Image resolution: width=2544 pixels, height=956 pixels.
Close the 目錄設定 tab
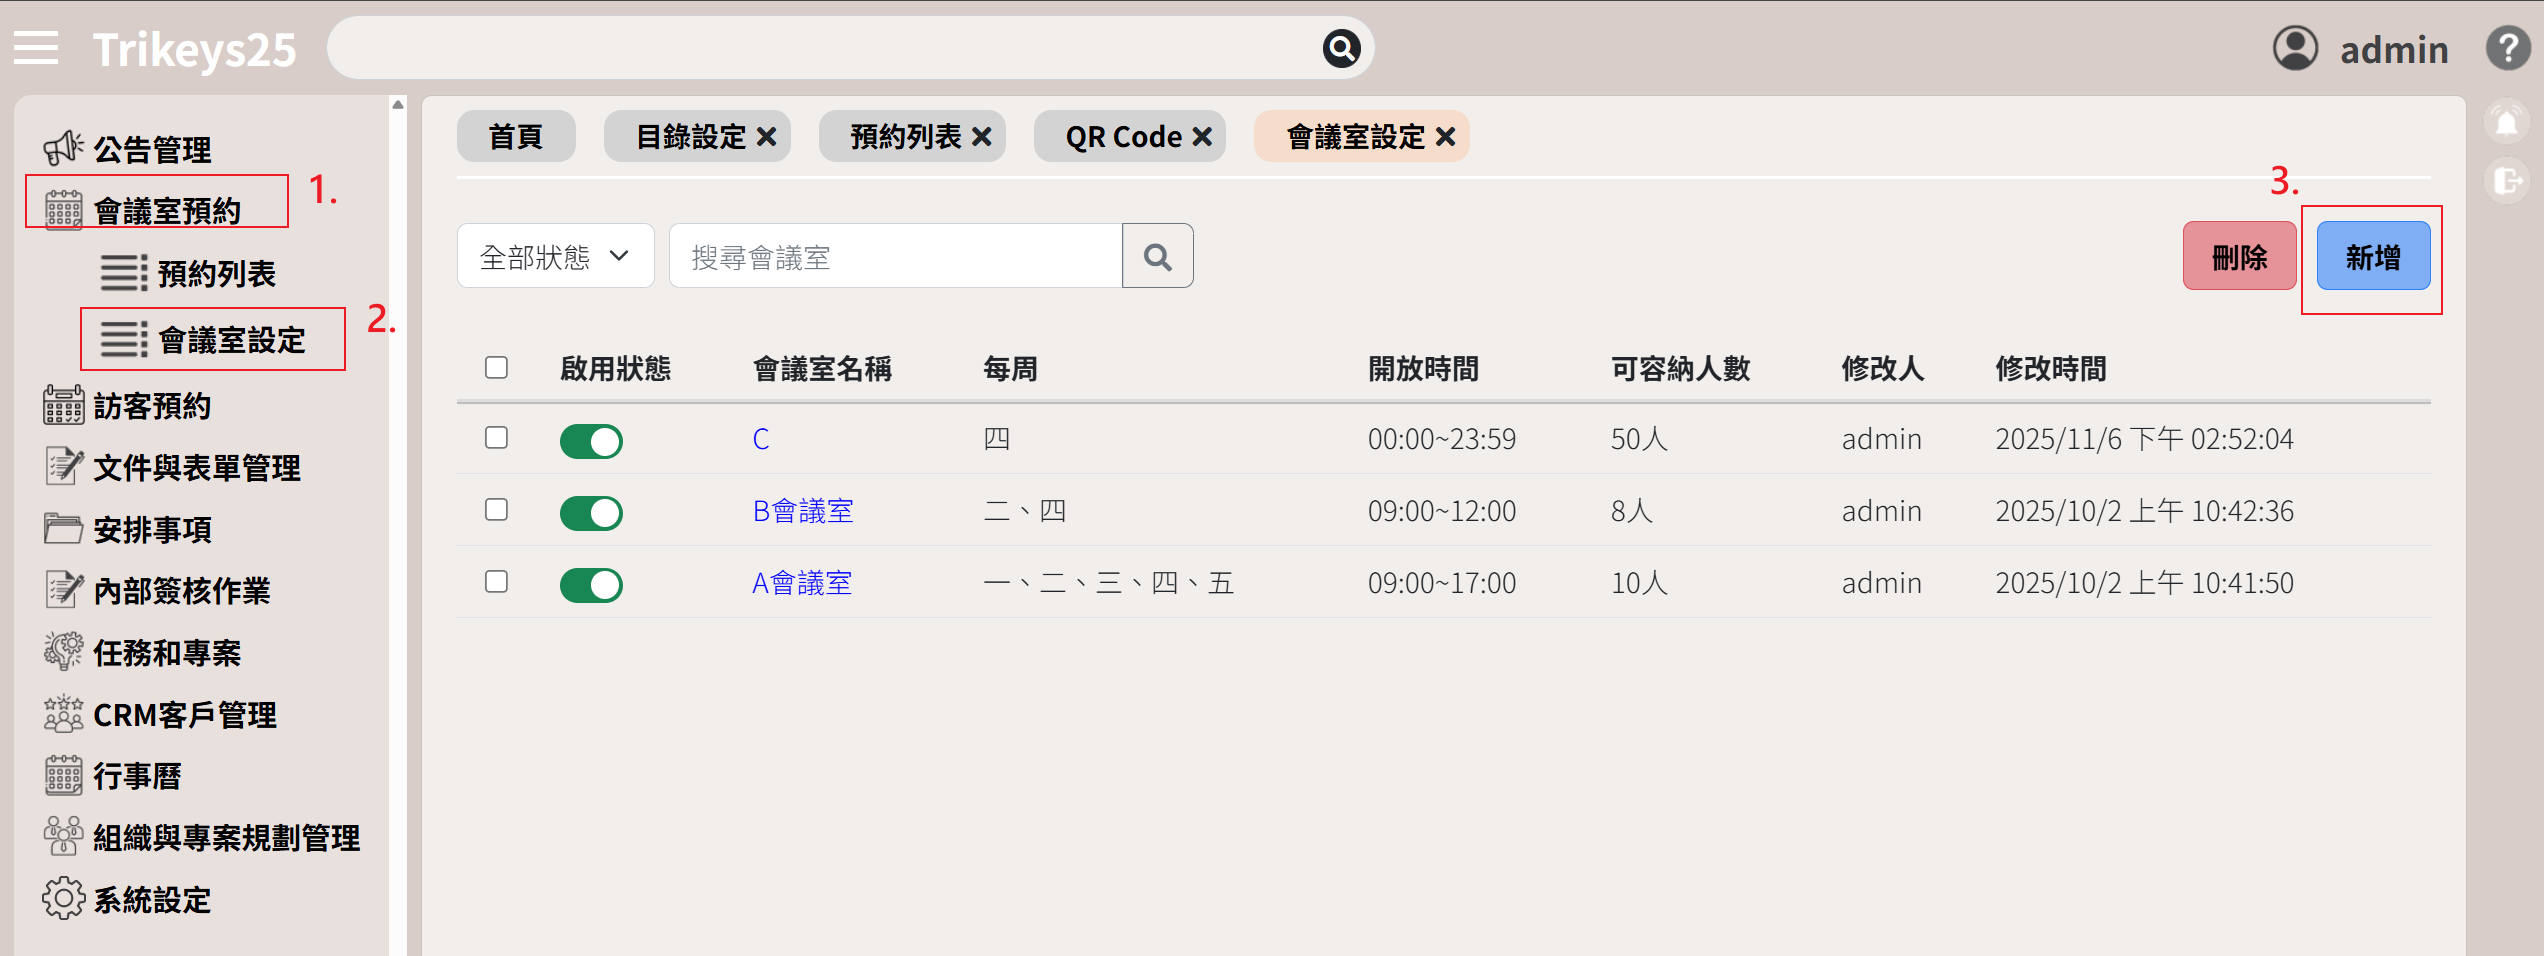pyautogui.click(x=767, y=137)
